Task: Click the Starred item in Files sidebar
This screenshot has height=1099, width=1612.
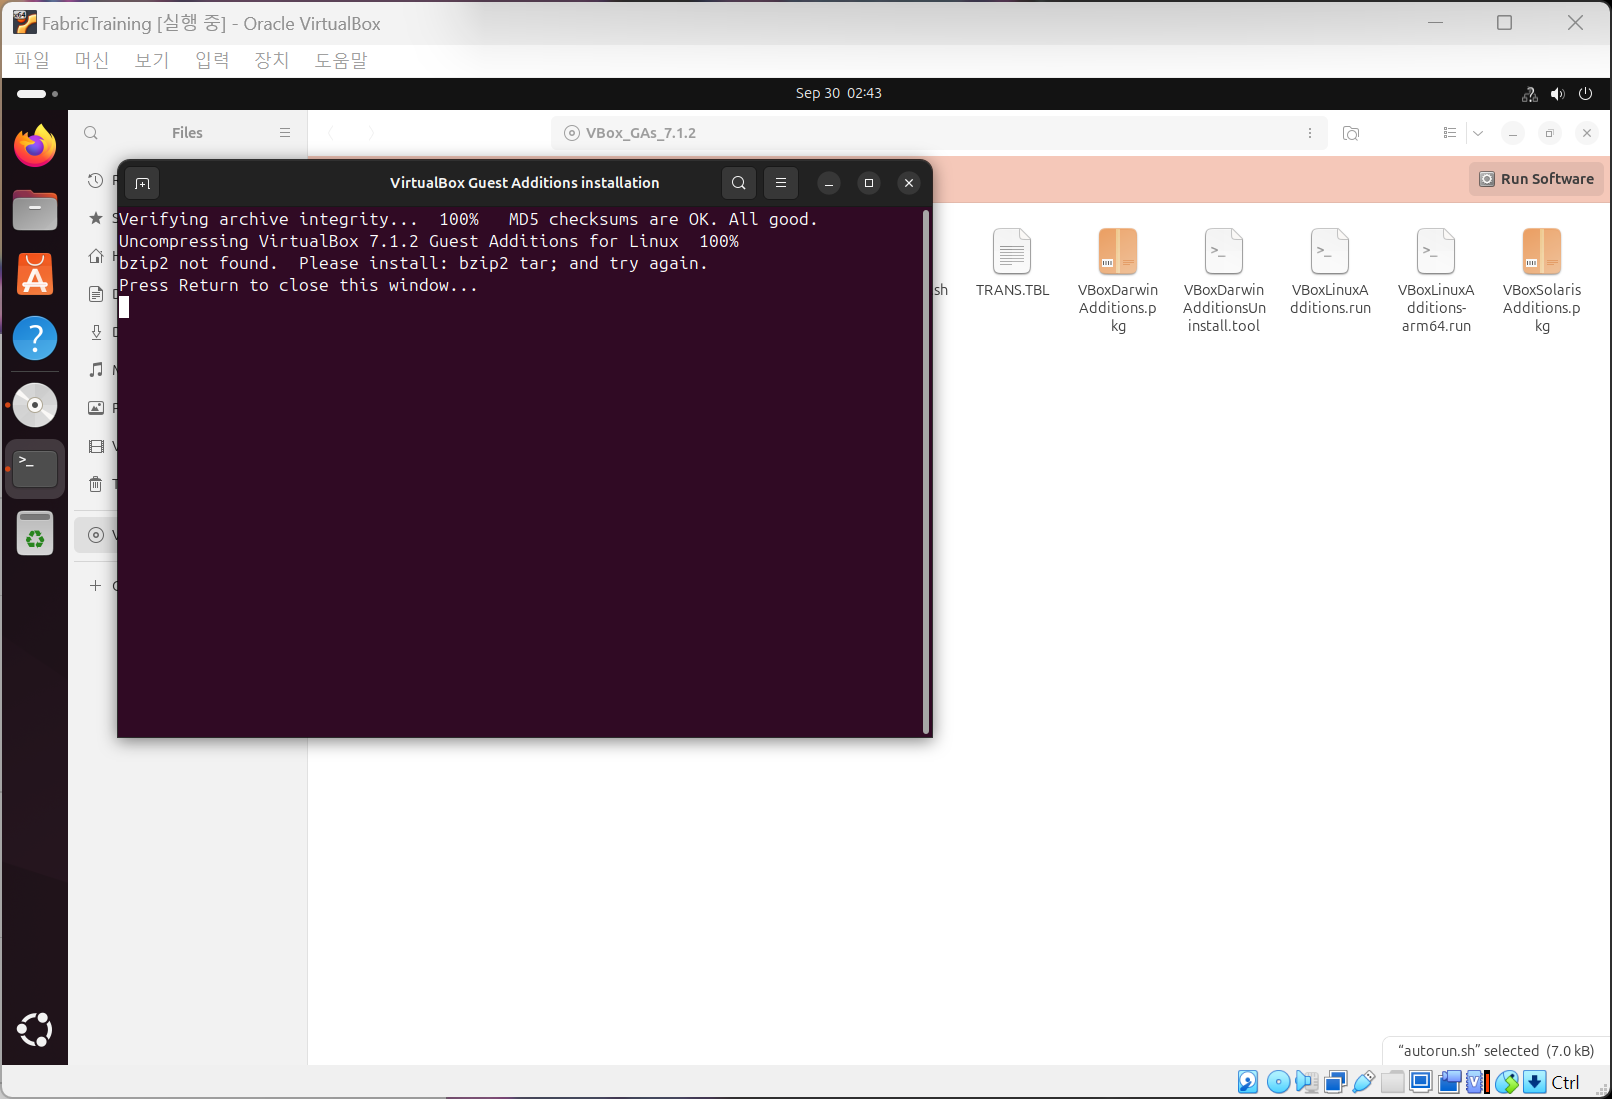Action: (96, 218)
